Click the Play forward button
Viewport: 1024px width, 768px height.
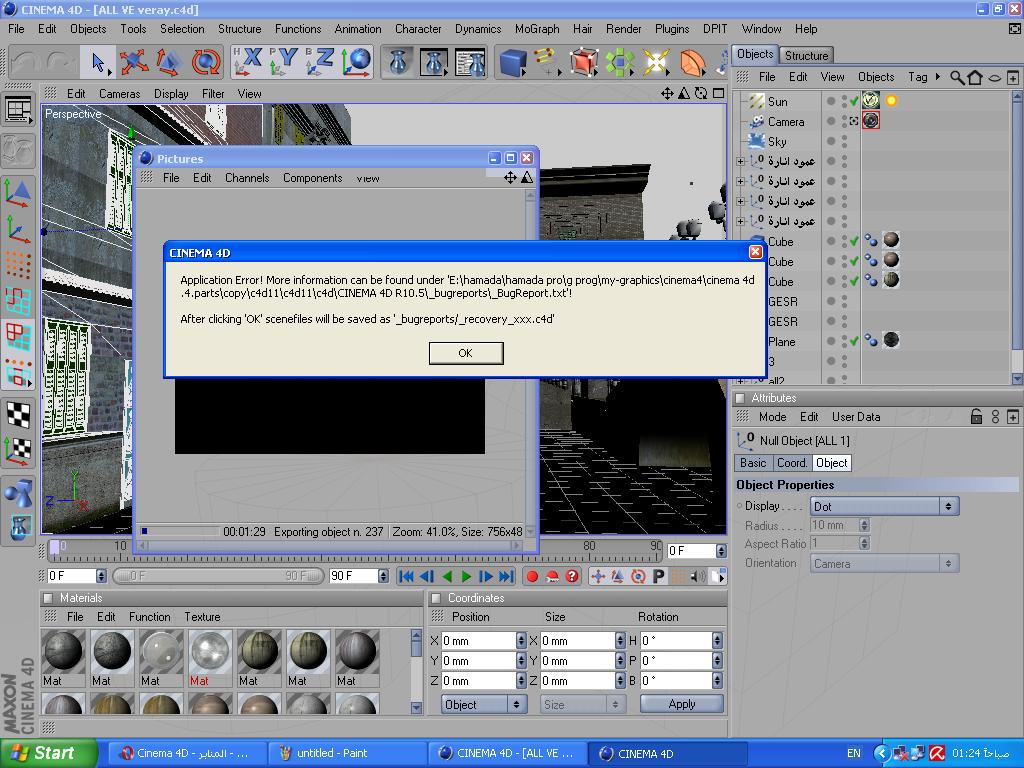point(466,576)
